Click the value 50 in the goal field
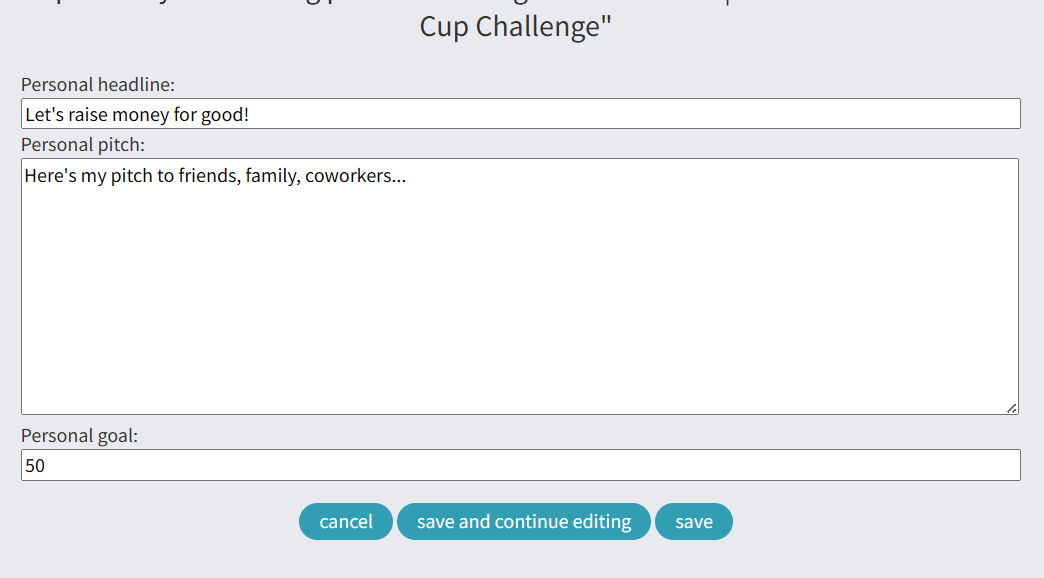 coord(35,466)
